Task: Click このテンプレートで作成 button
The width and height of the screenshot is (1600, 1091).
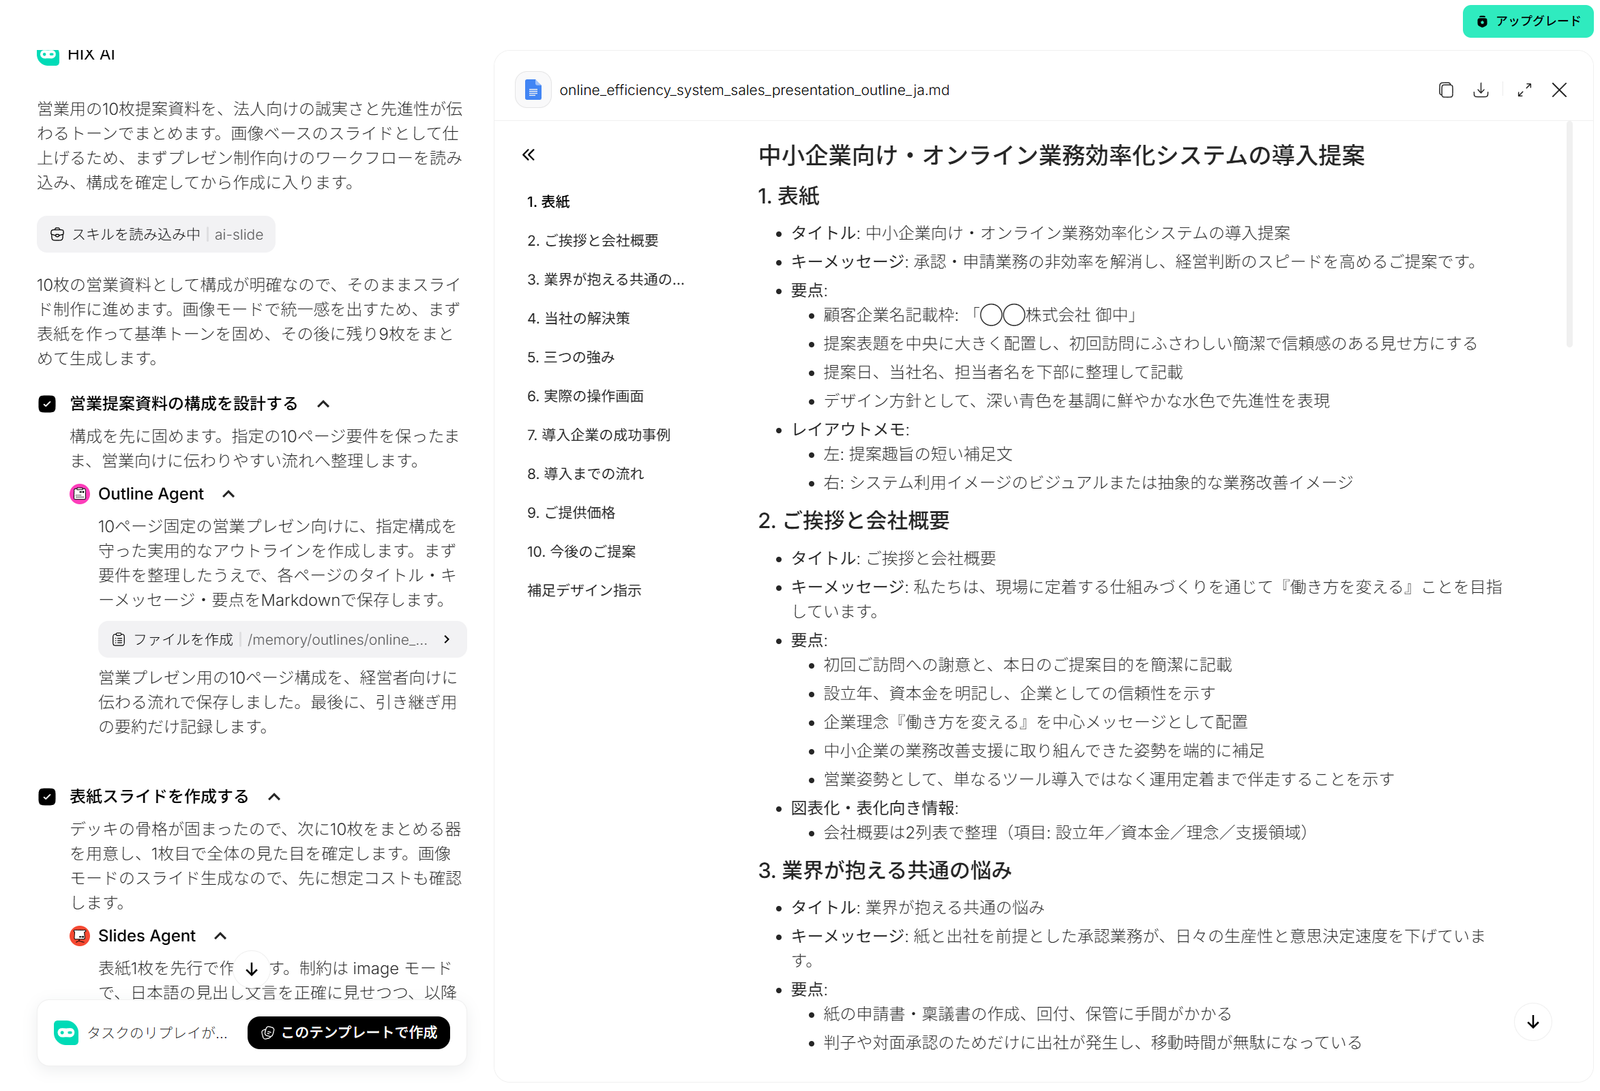Action: (x=349, y=1033)
